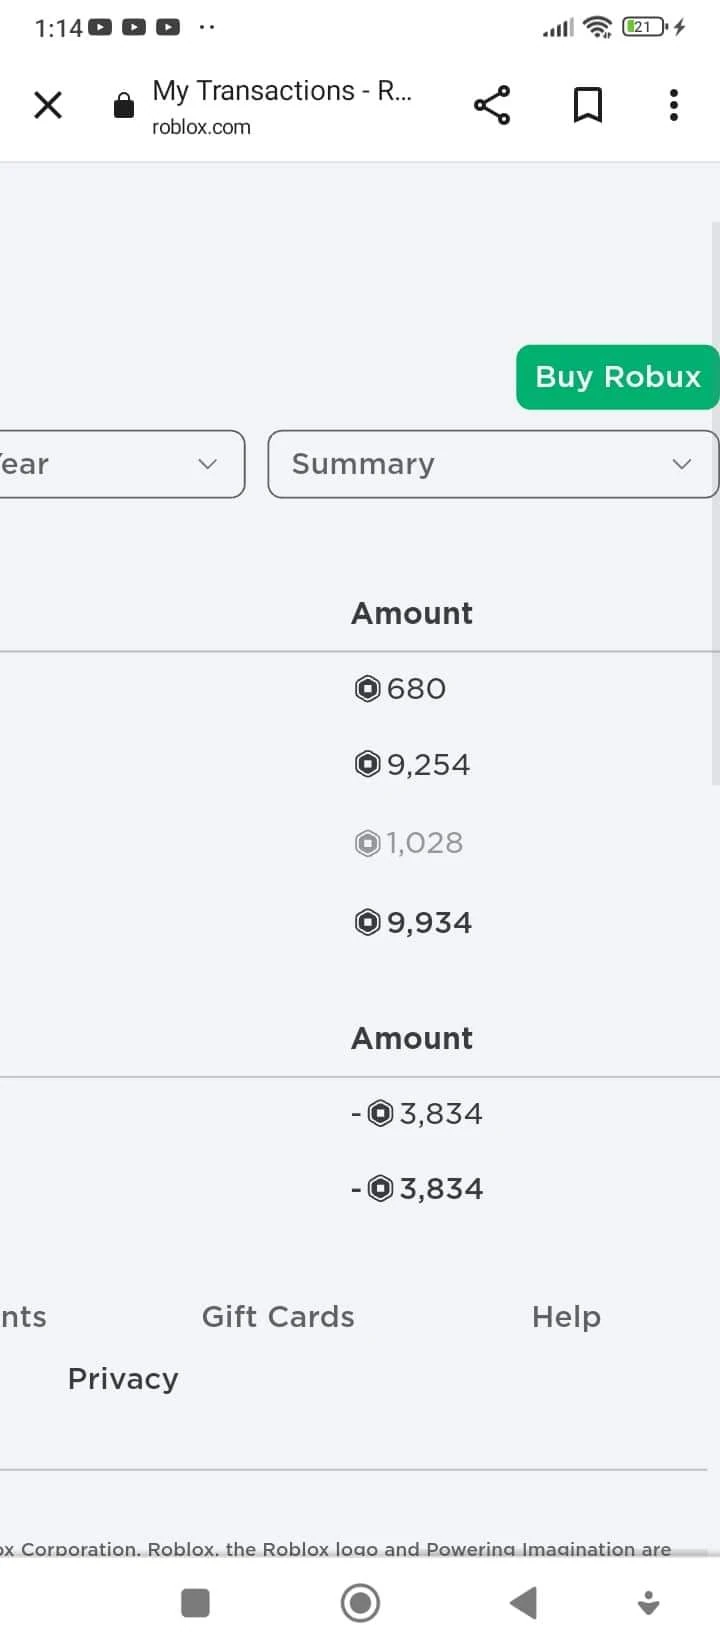Image resolution: width=720 pixels, height=1650 pixels.
Task: Click the Robux icon next to 9,934
Action: (x=368, y=922)
